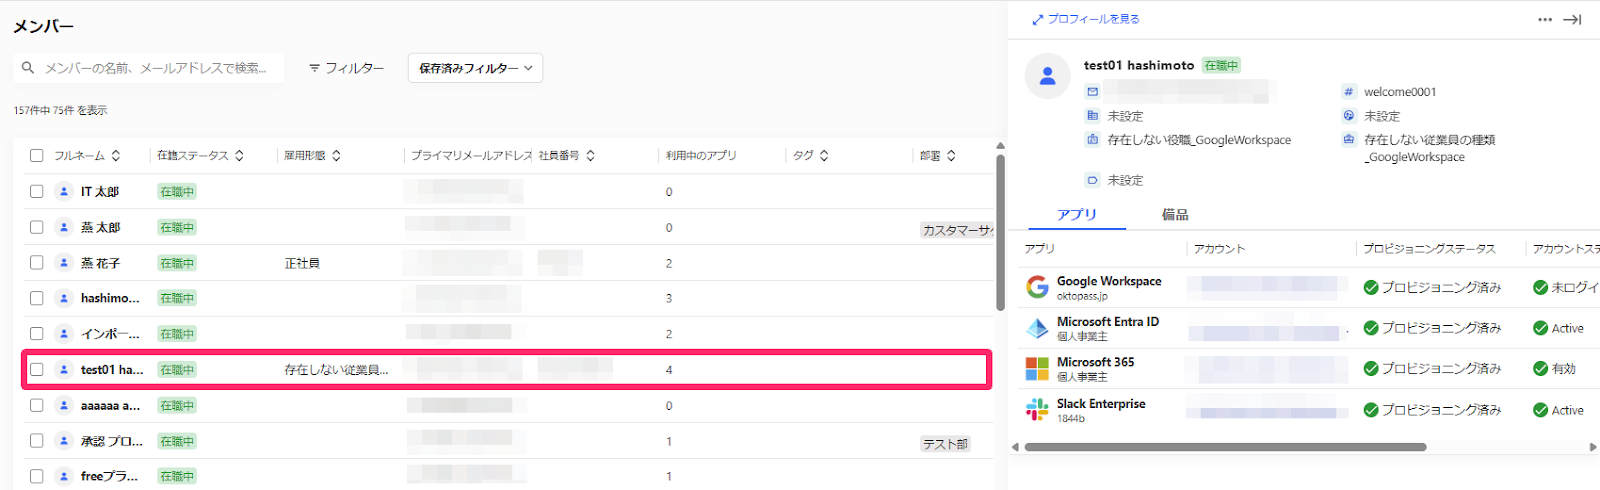Click the 正社員 employment type cell
Screen dimensions: 1600x490
[x=302, y=263]
